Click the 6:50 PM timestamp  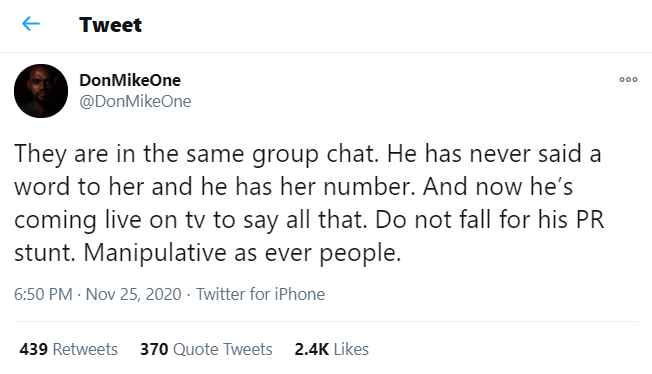(x=43, y=294)
